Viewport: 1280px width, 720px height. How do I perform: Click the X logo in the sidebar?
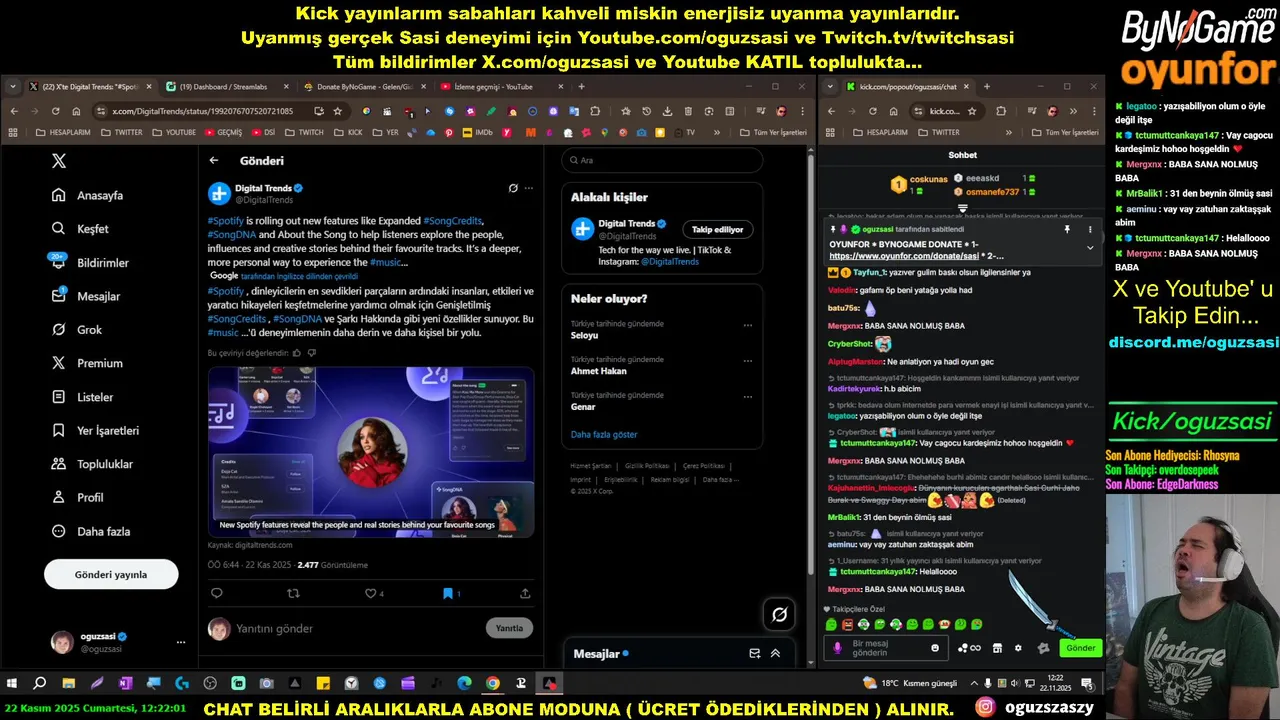[59, 160]
